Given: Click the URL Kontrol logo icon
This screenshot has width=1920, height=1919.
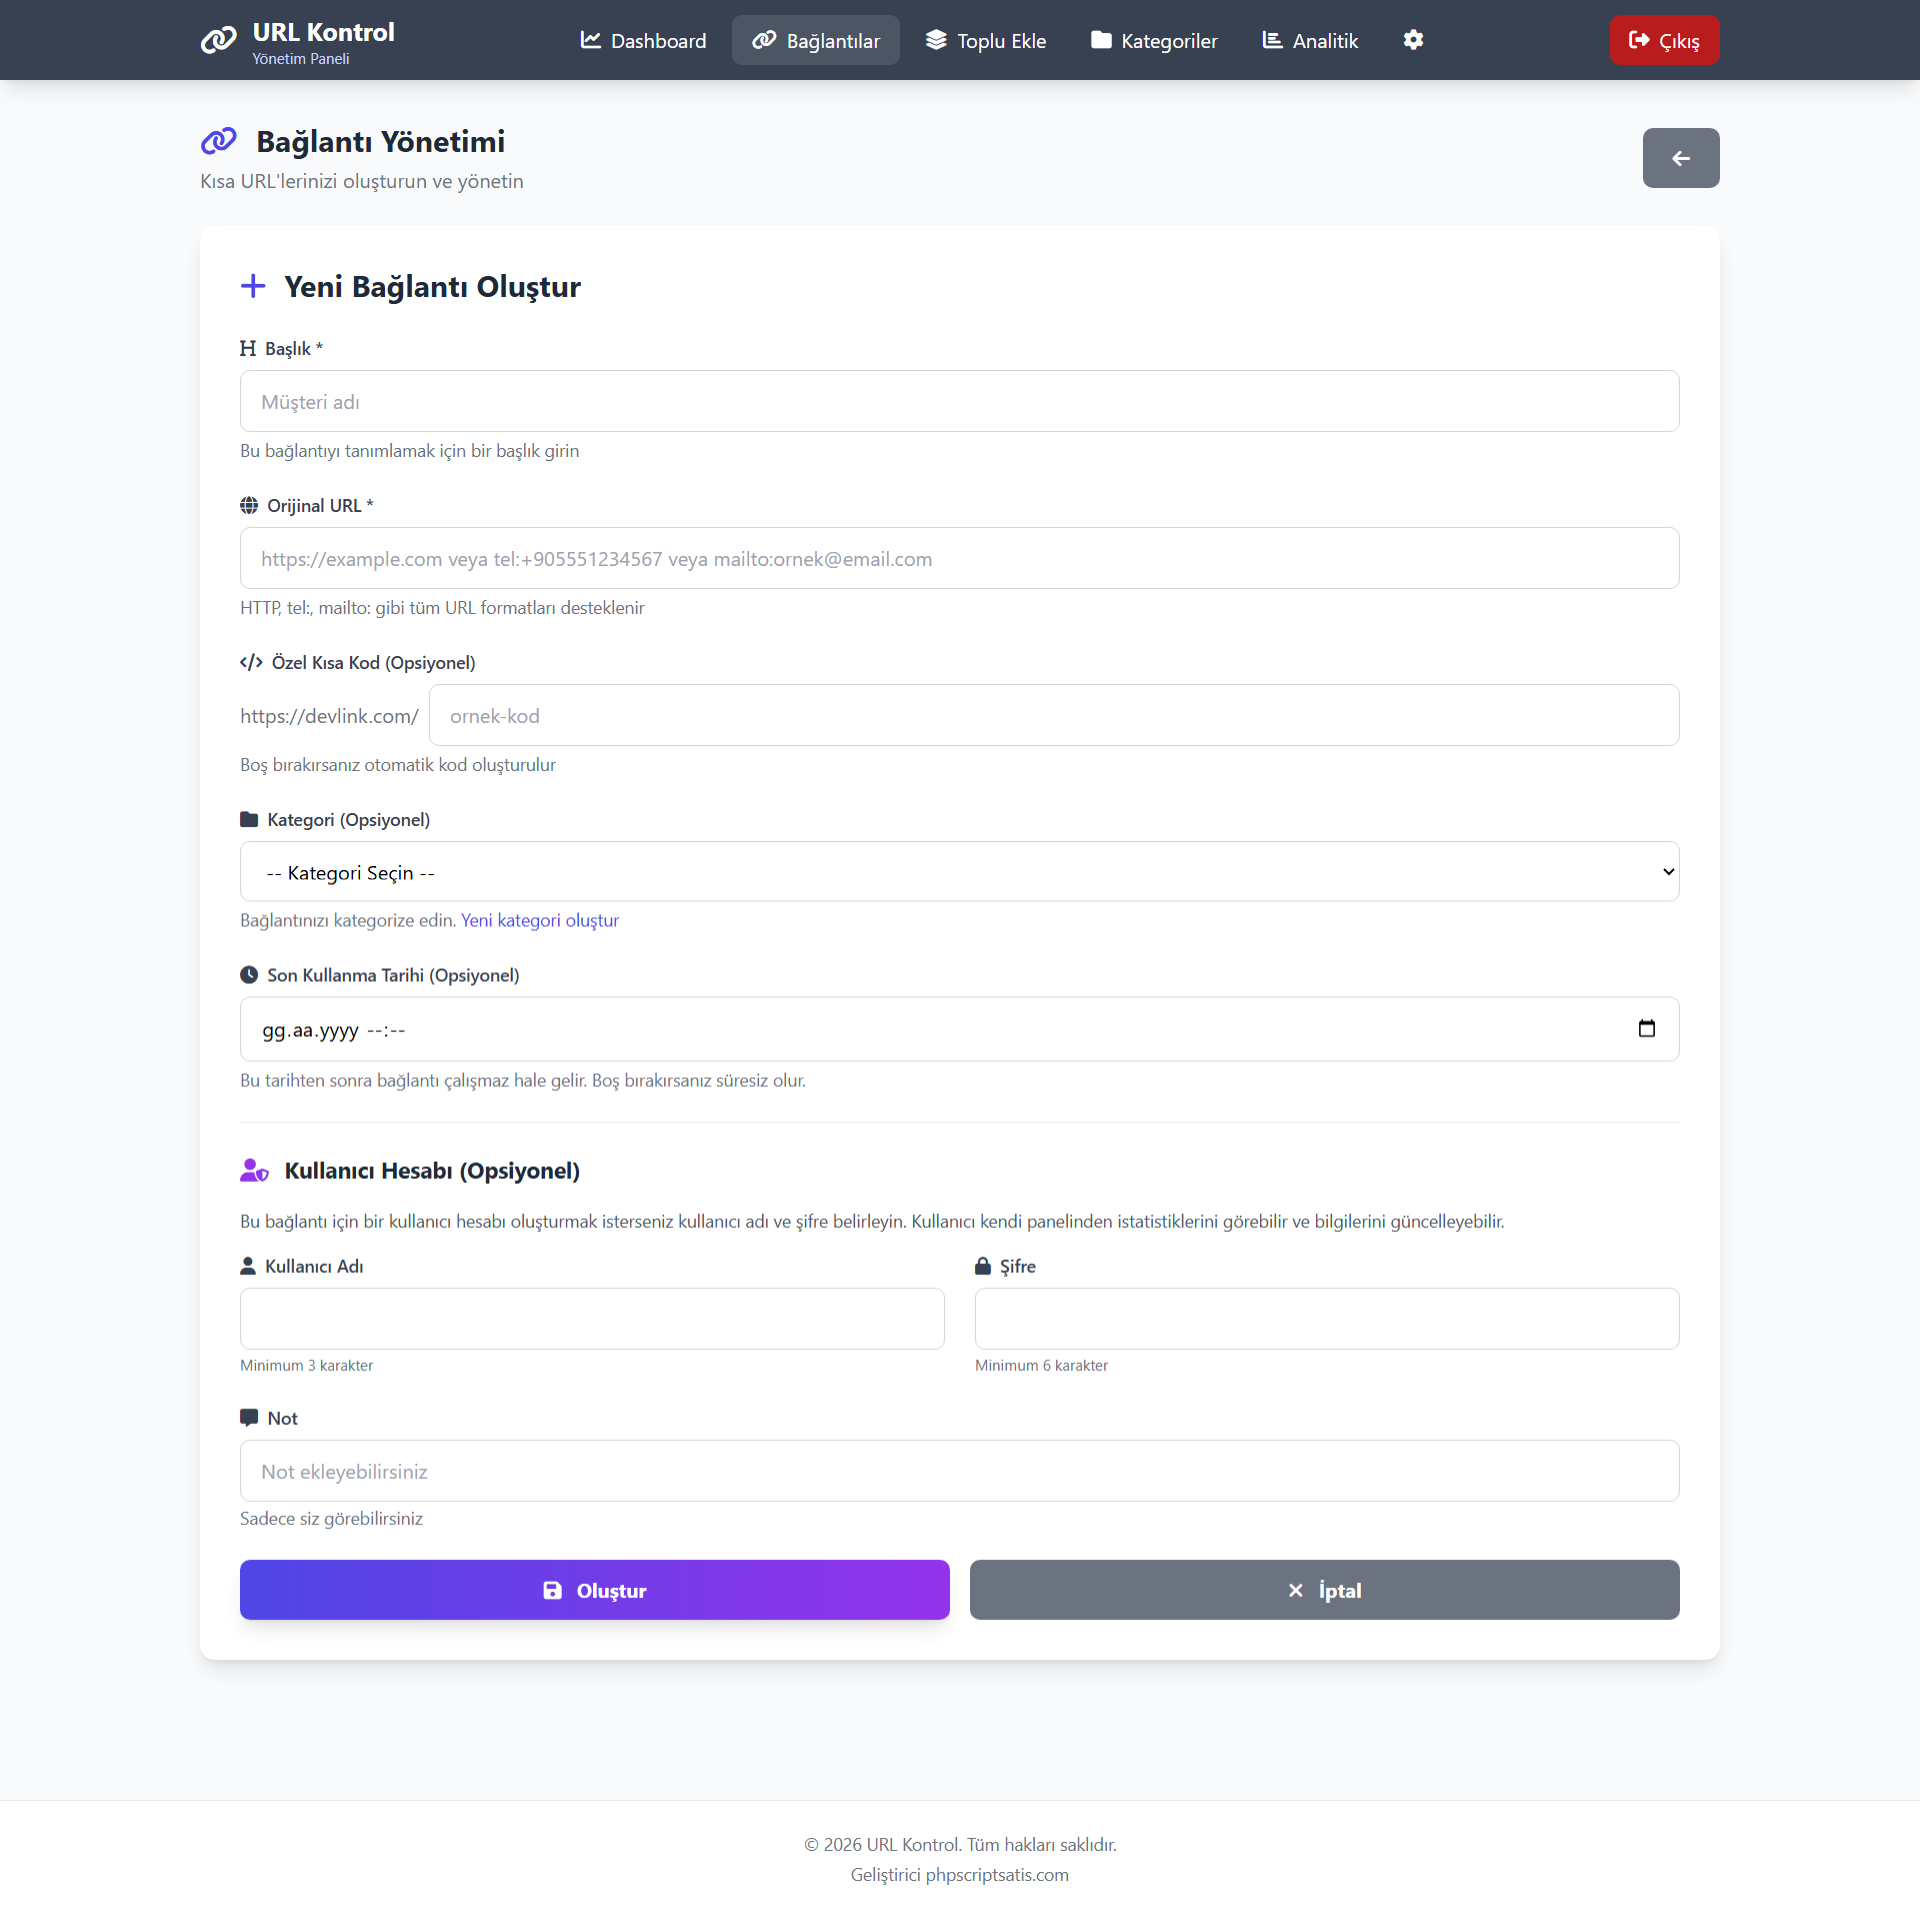Looking at the screenshot, I should point(219,40).
